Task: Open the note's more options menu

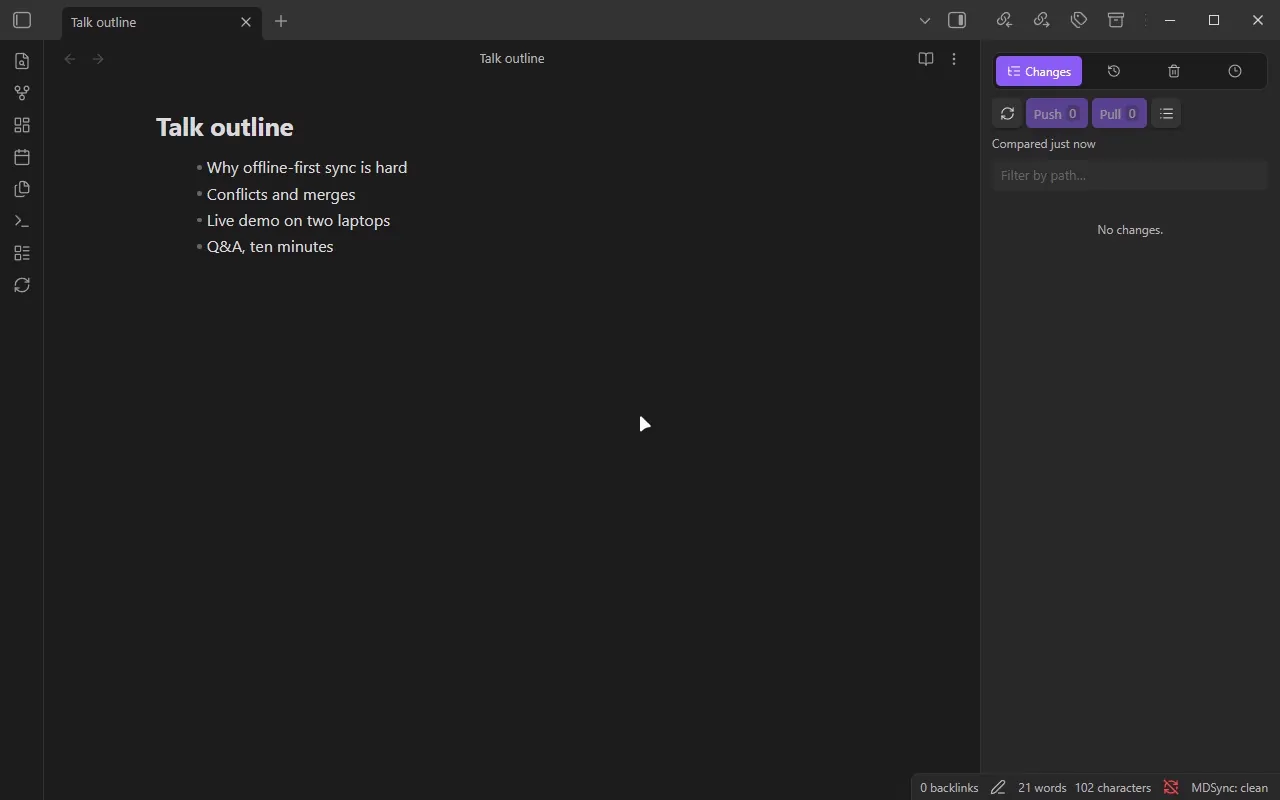Action: (954, 59)
